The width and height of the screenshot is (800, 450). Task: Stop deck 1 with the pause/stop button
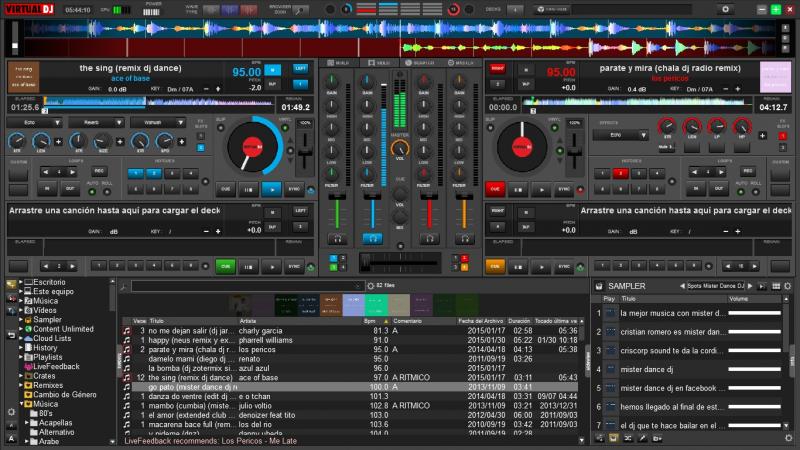pyautogui.click(x=248, y=189)
